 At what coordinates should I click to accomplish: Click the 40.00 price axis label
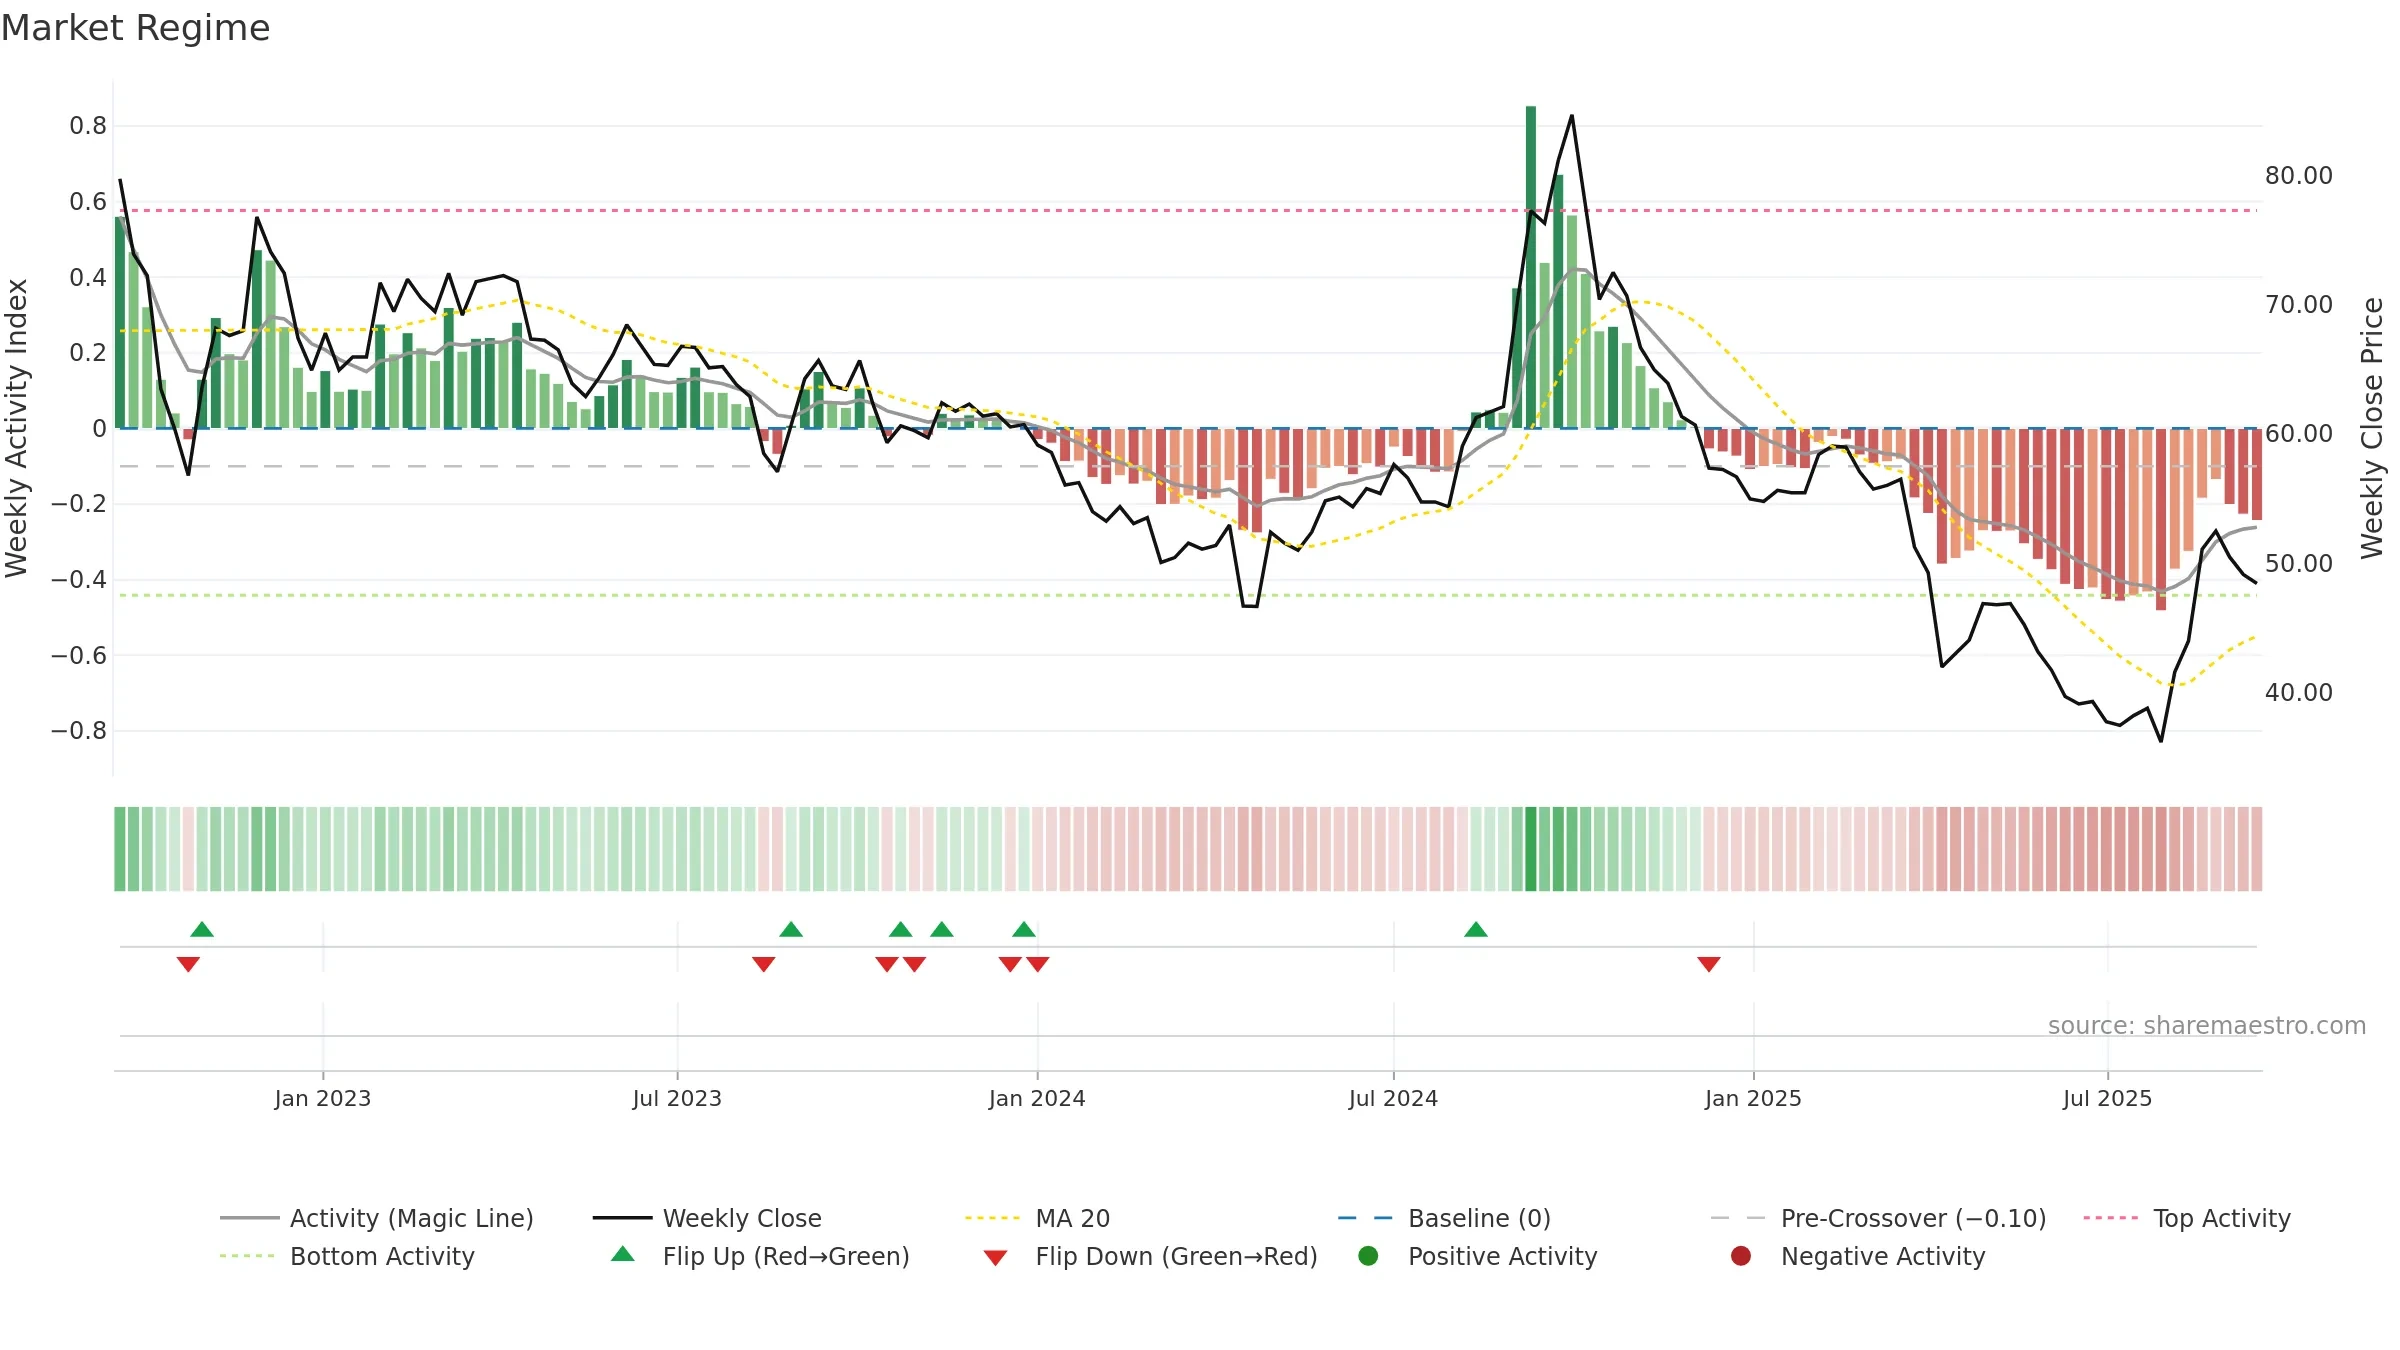tap(2299, 692)
